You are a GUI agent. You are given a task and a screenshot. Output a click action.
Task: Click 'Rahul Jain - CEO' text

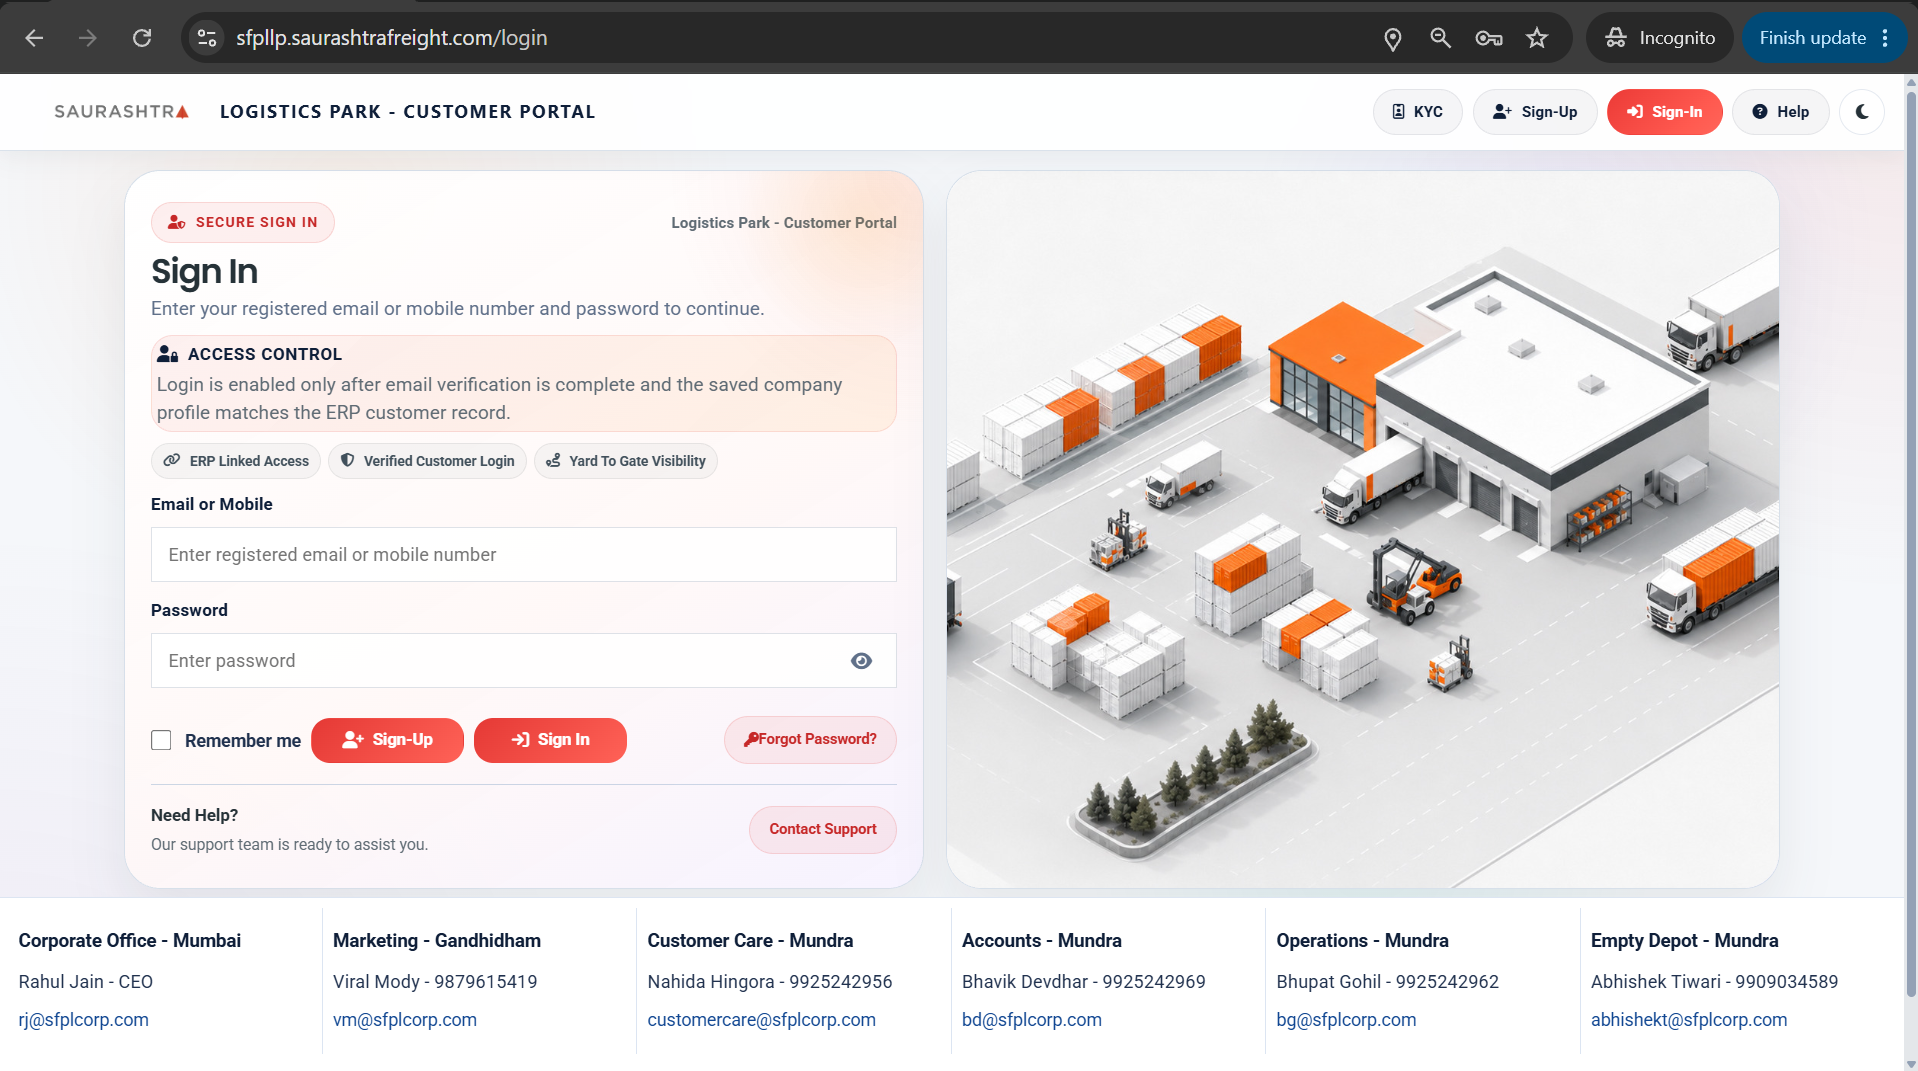(x=86, y=982)
